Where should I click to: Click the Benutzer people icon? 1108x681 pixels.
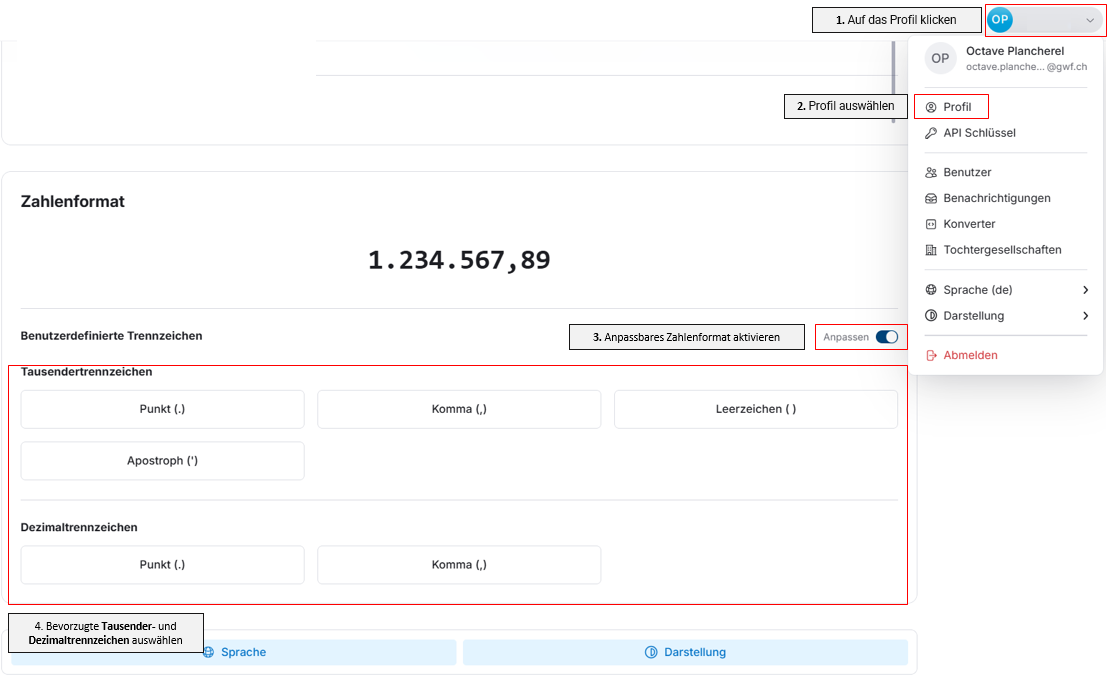pyautogui.click(x=931, y=172)
